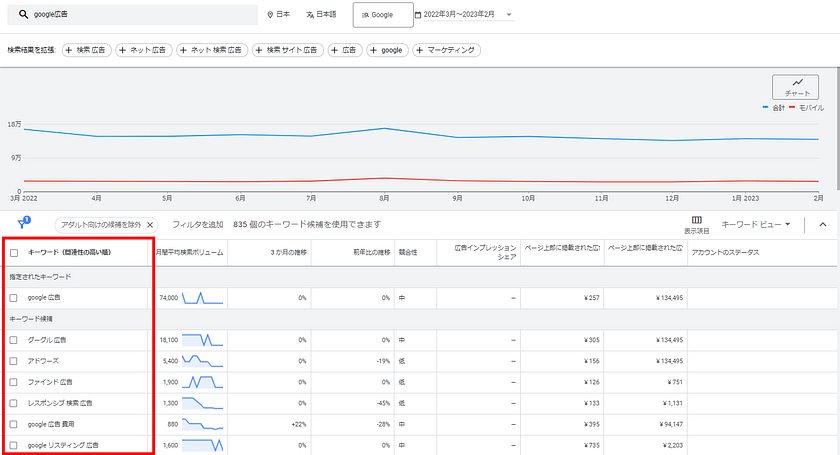This screenshot has height=455, width=840.
Task: Check the google 広告 keyword row
Action: coord(14,298)
